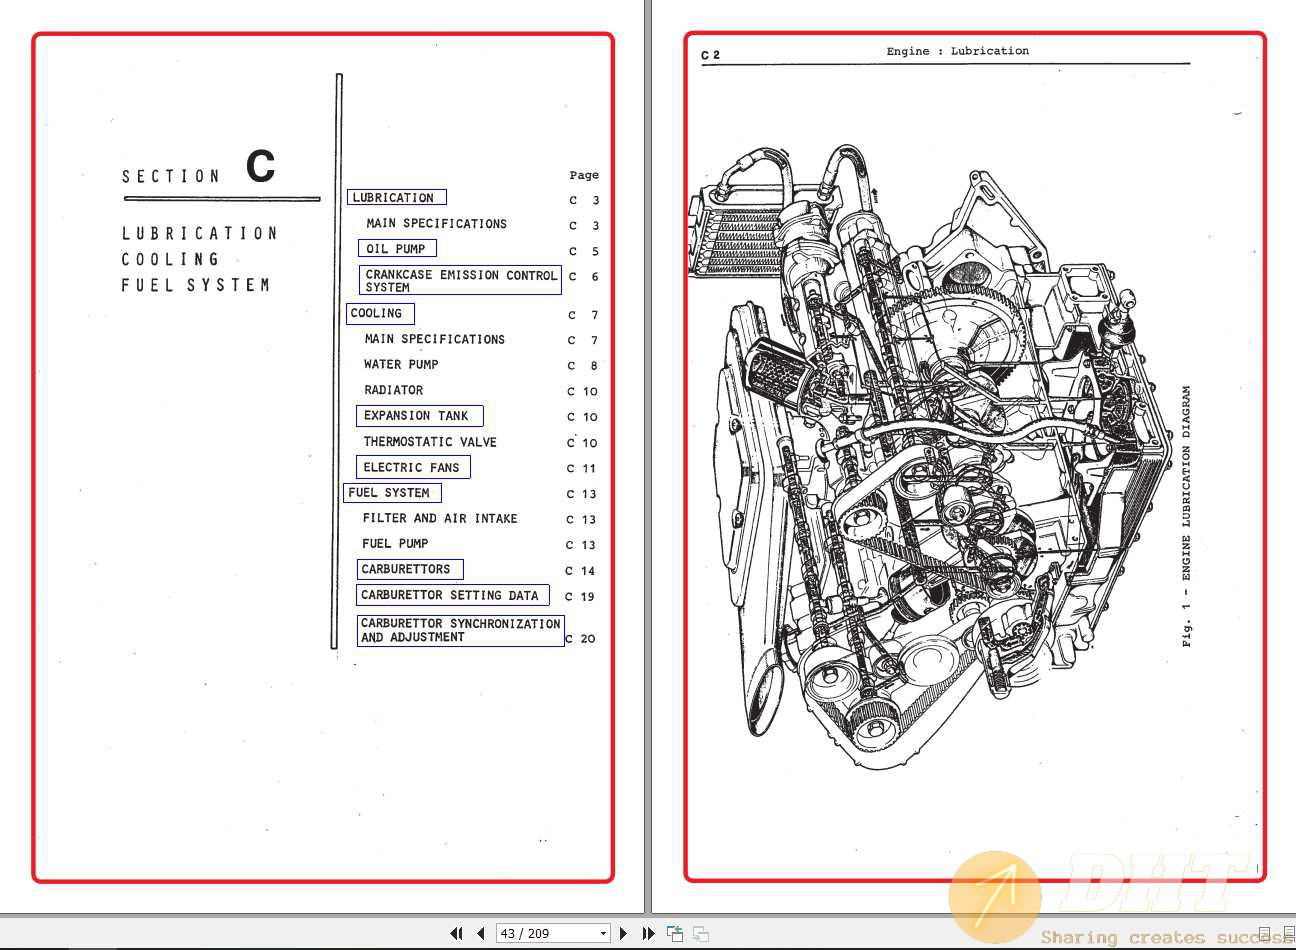Click the 'Page' column heading
The width and height of the screenshot is (1296, 950).
tap(584, 175)
